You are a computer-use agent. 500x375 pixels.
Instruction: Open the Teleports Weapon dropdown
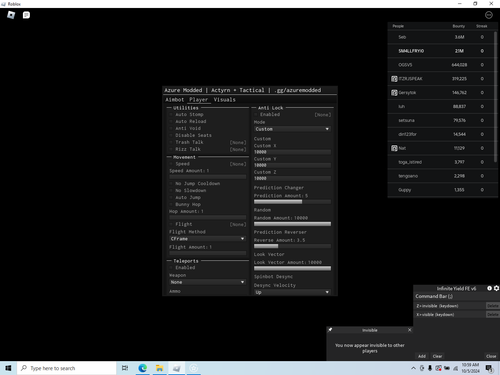click(x=208, y=282)
